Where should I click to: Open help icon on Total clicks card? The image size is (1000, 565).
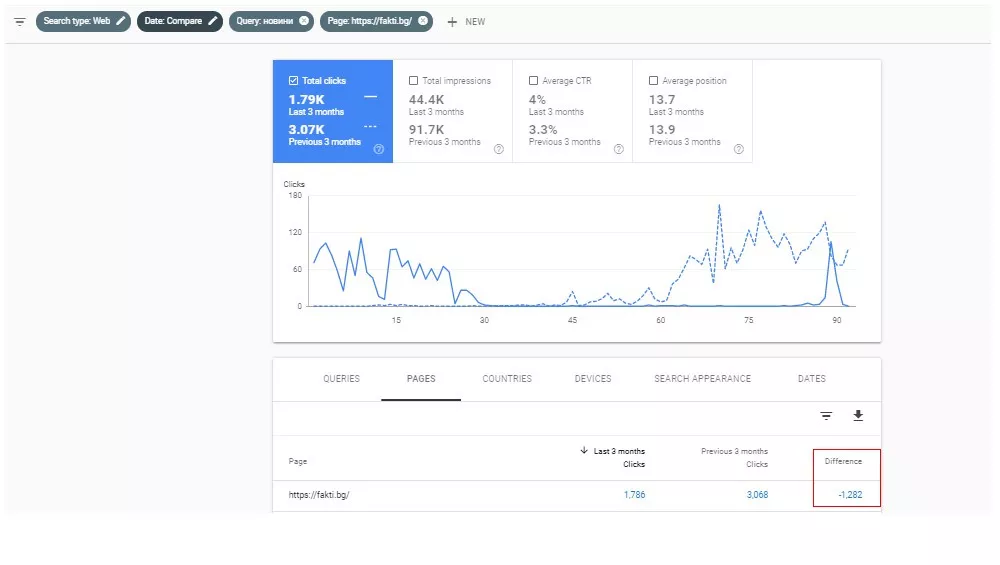pos(379,149)
